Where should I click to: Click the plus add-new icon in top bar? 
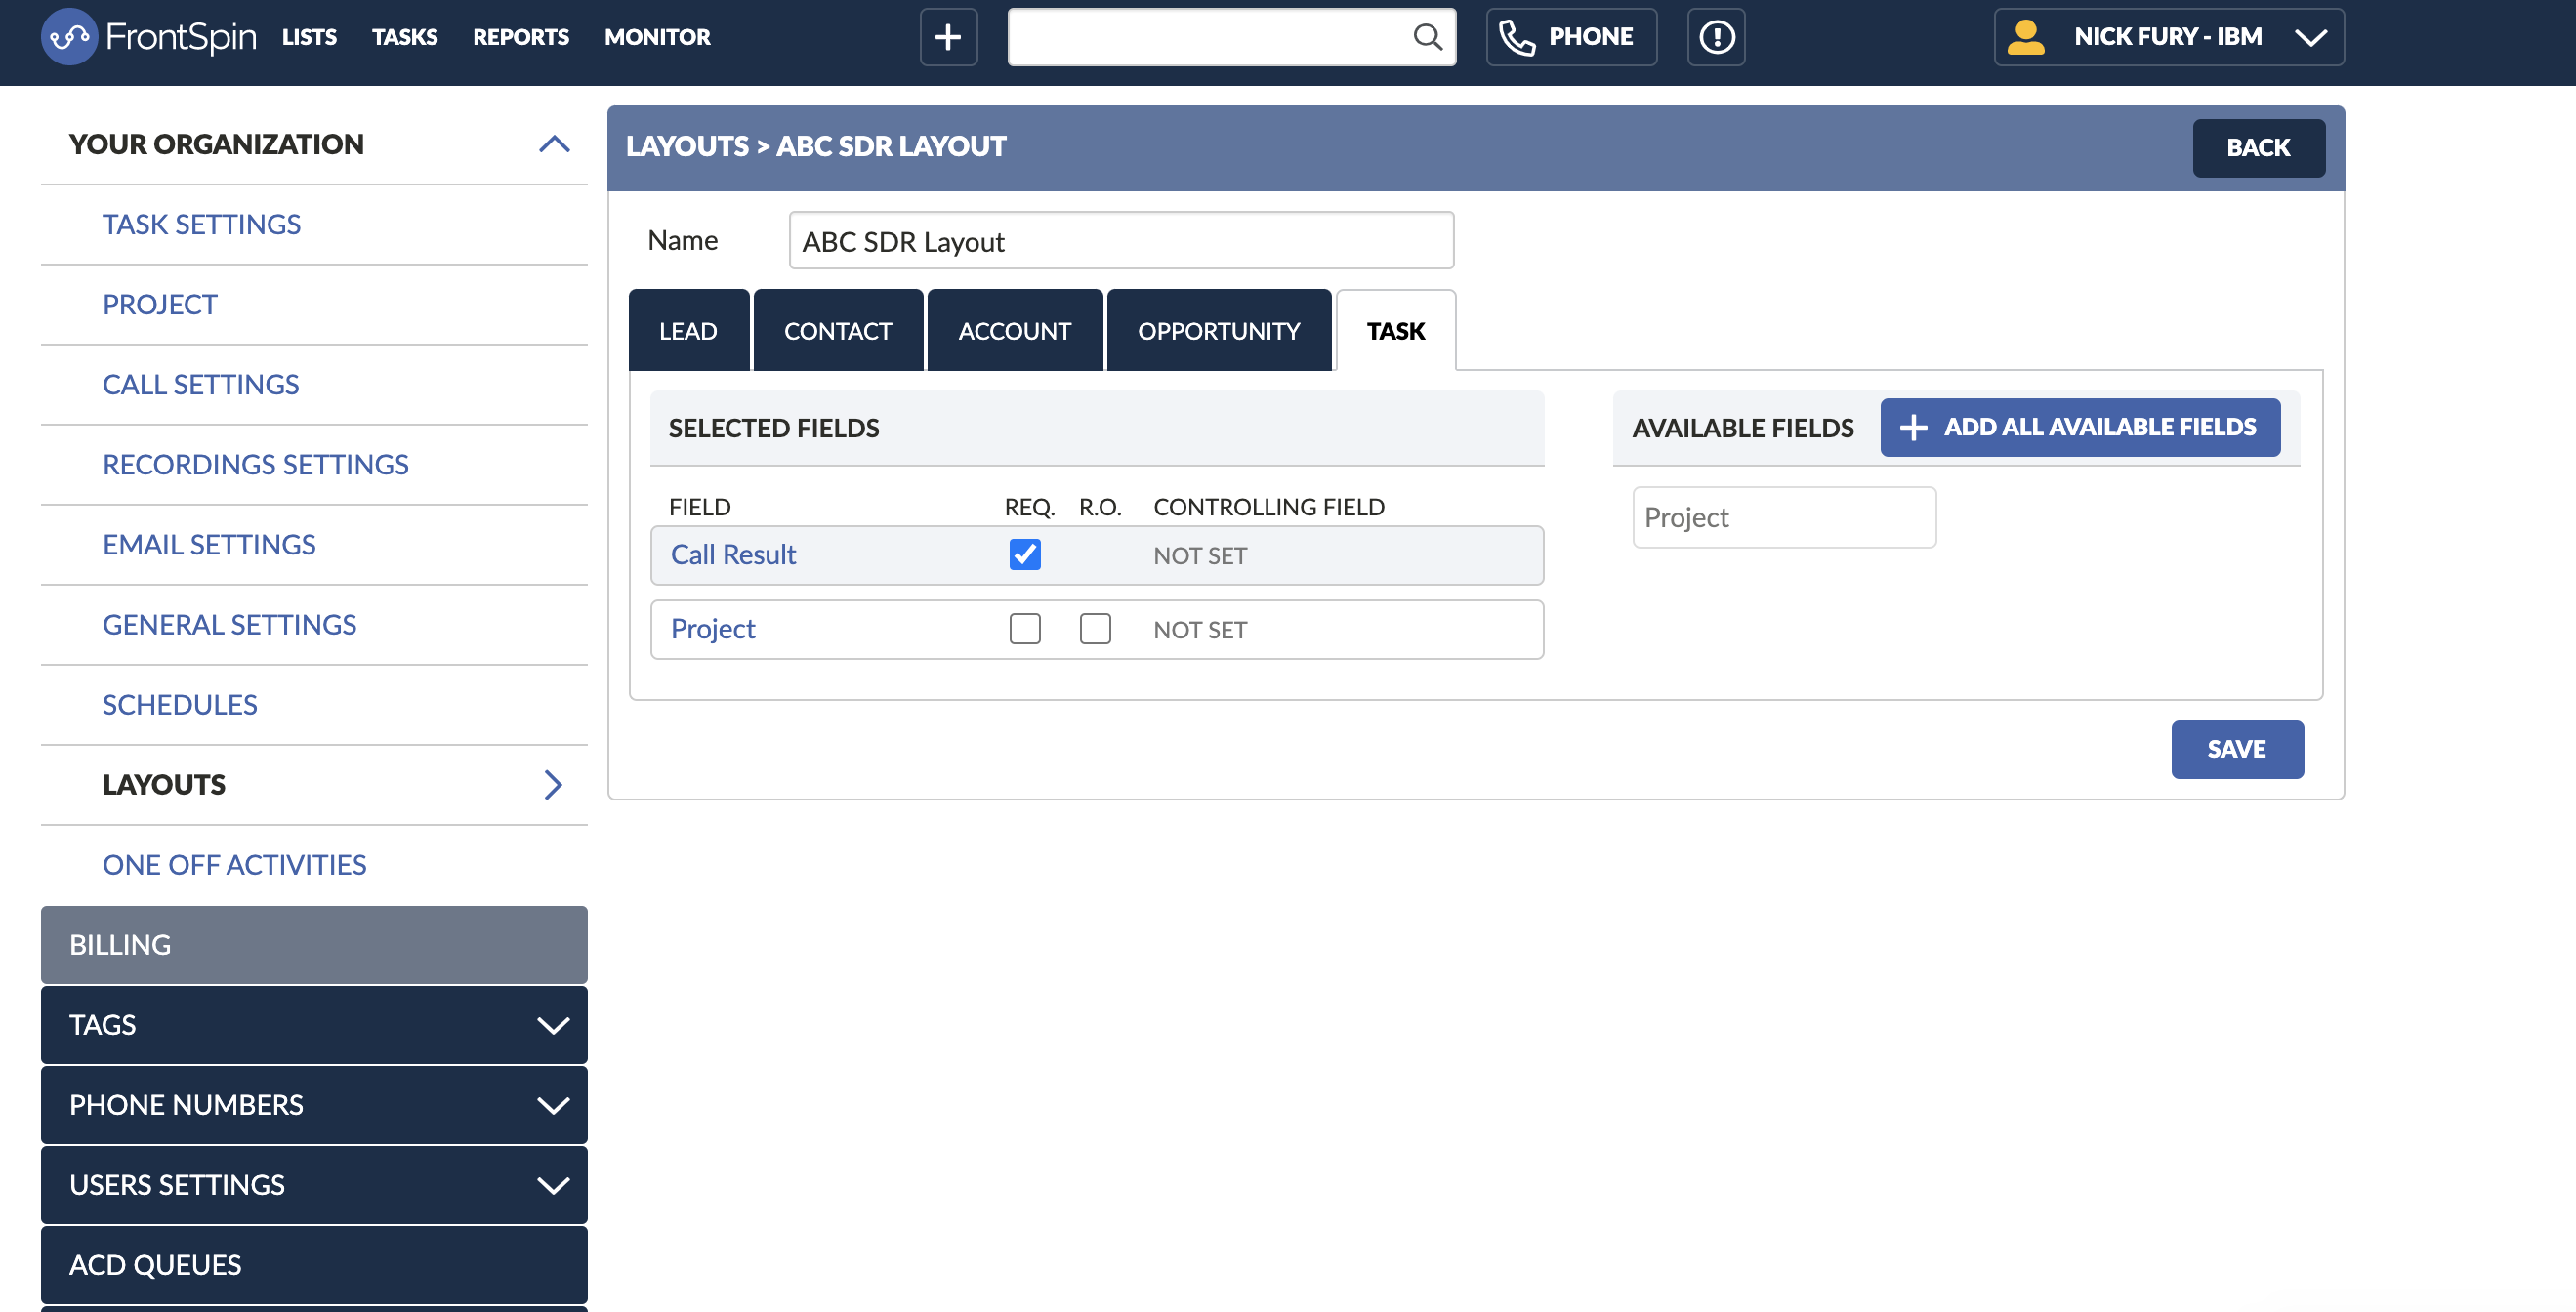click(x=947, y=37)
